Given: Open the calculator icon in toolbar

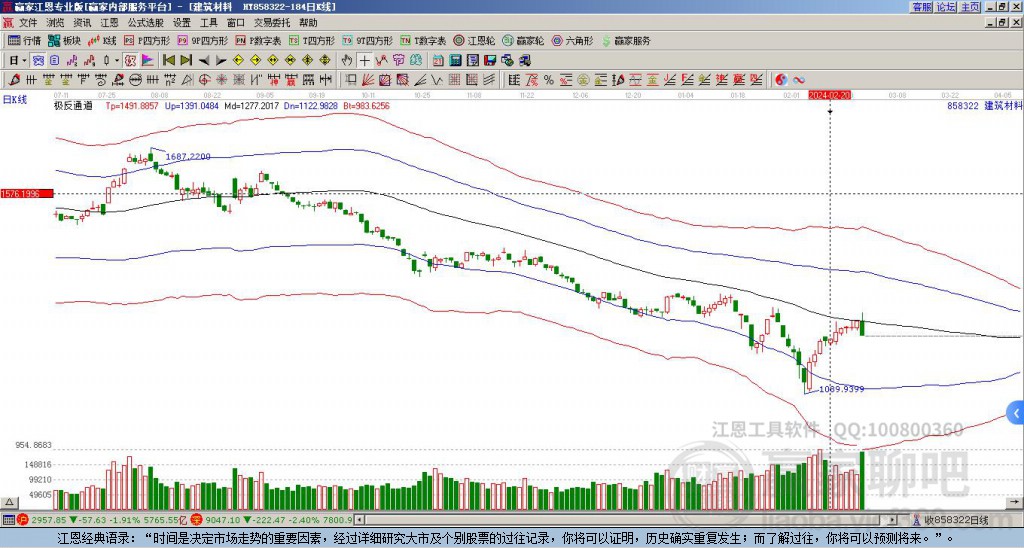Looking at the screenshot, I should tap(456, 60).
